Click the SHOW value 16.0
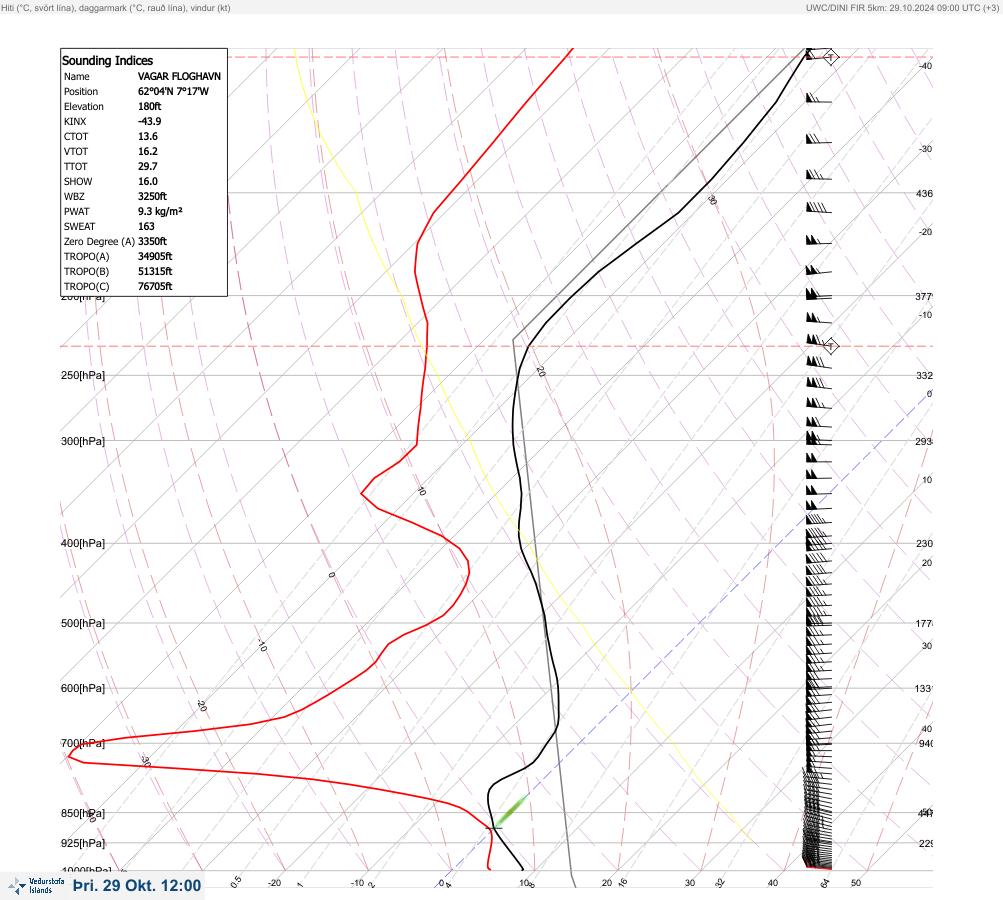 148,182
